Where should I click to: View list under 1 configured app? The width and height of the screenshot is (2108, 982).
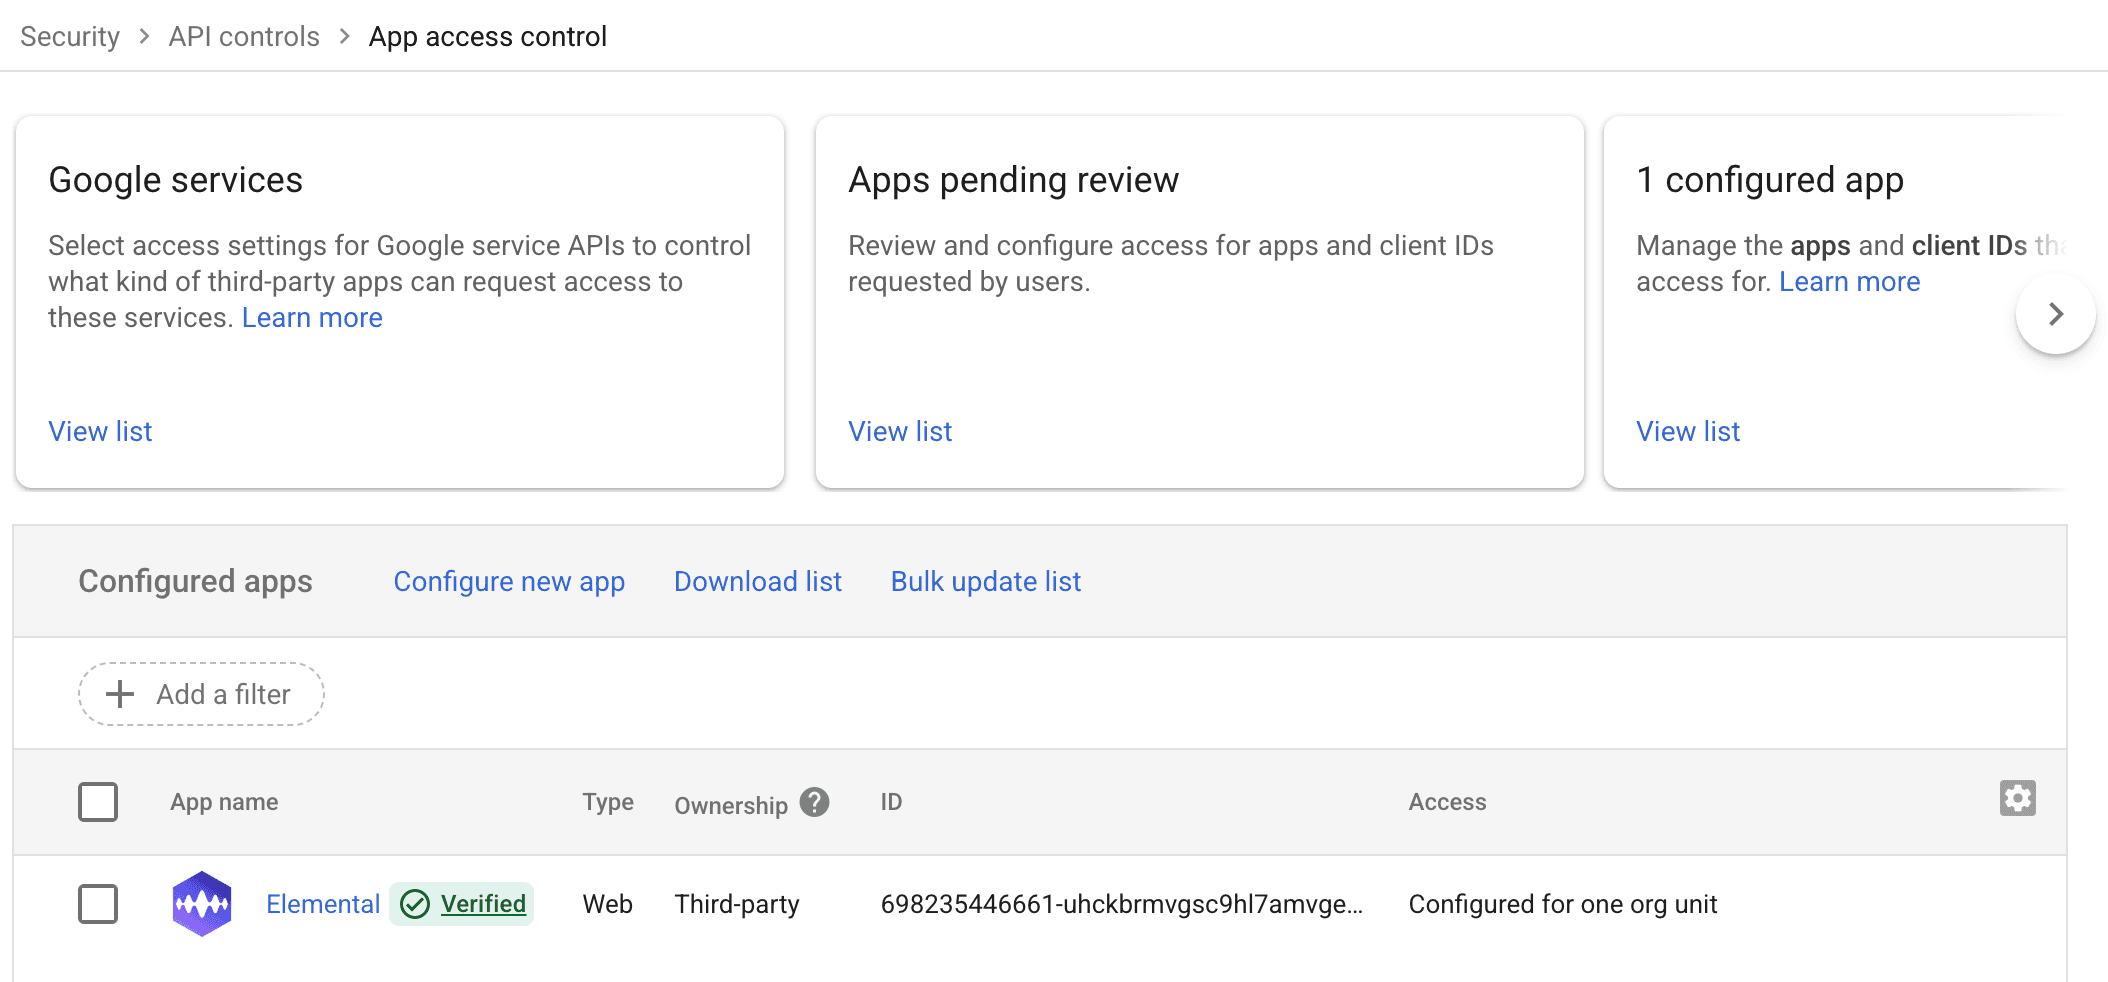(1688, 432)
